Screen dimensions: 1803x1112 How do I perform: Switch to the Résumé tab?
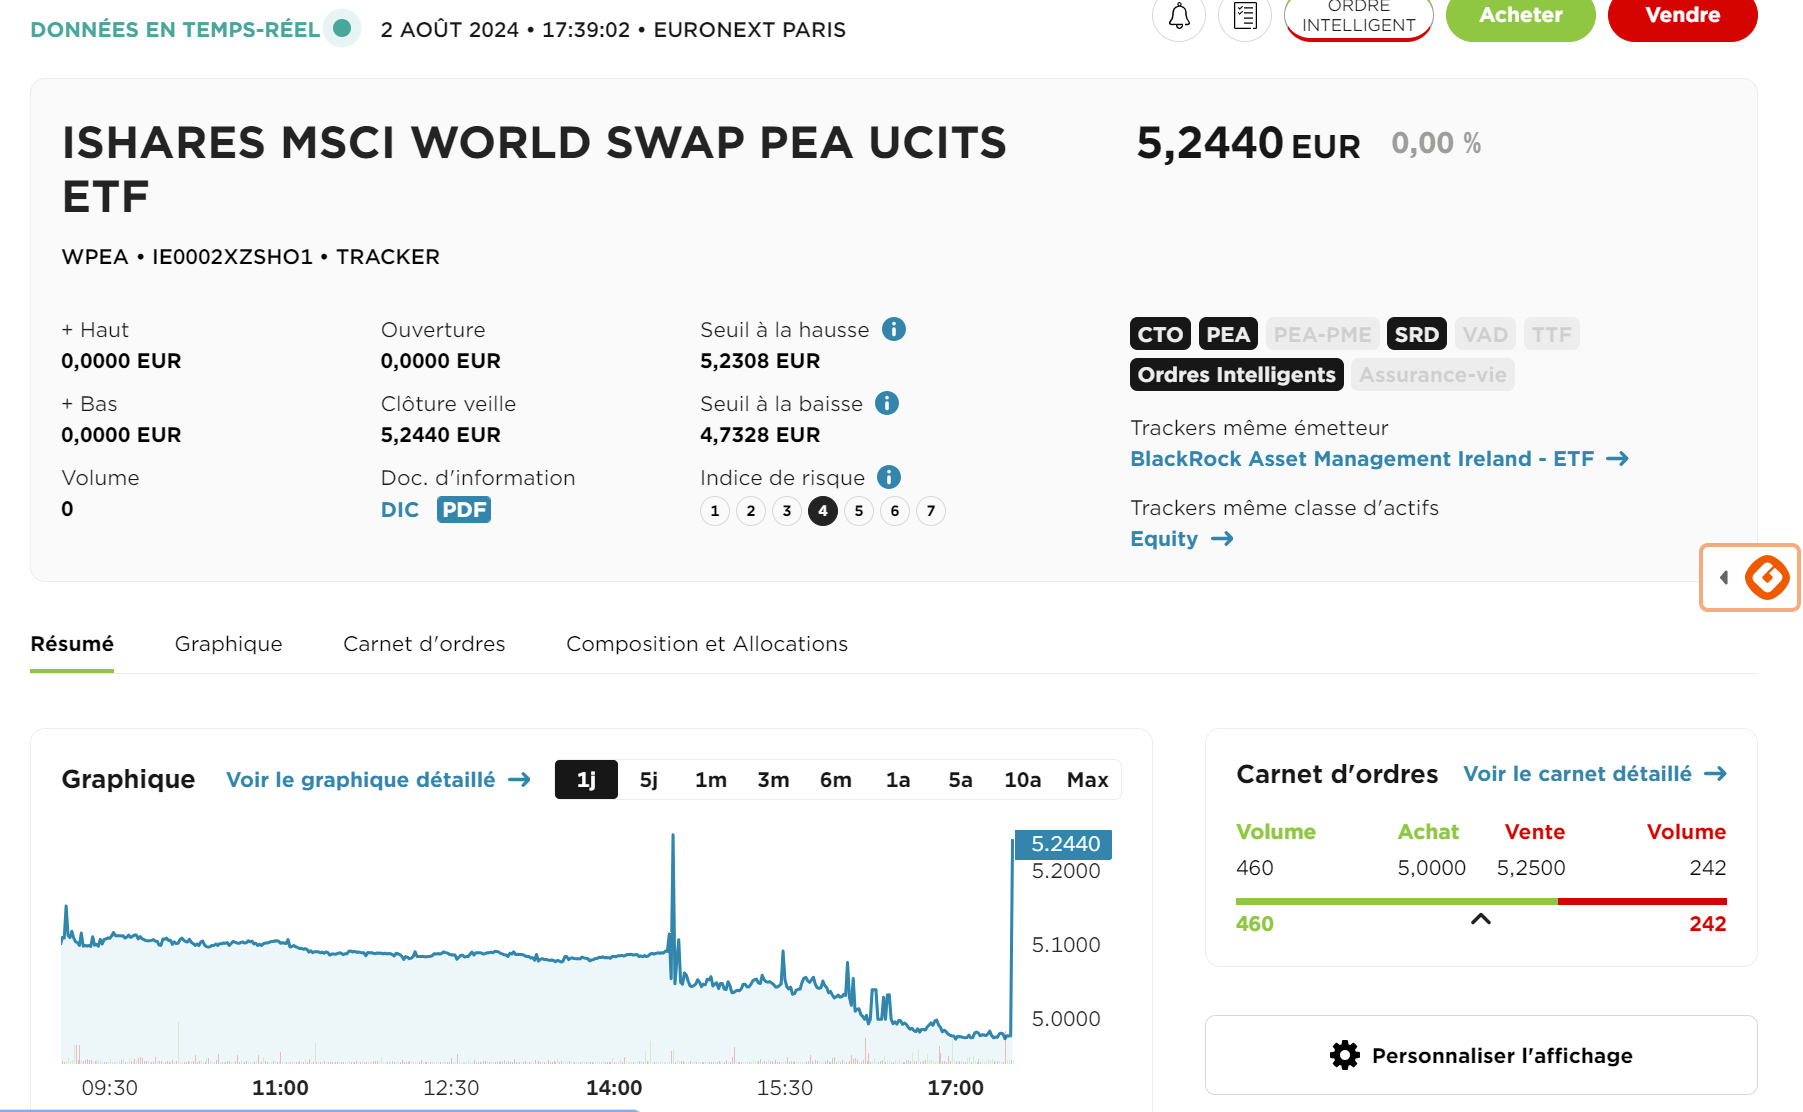72,644
